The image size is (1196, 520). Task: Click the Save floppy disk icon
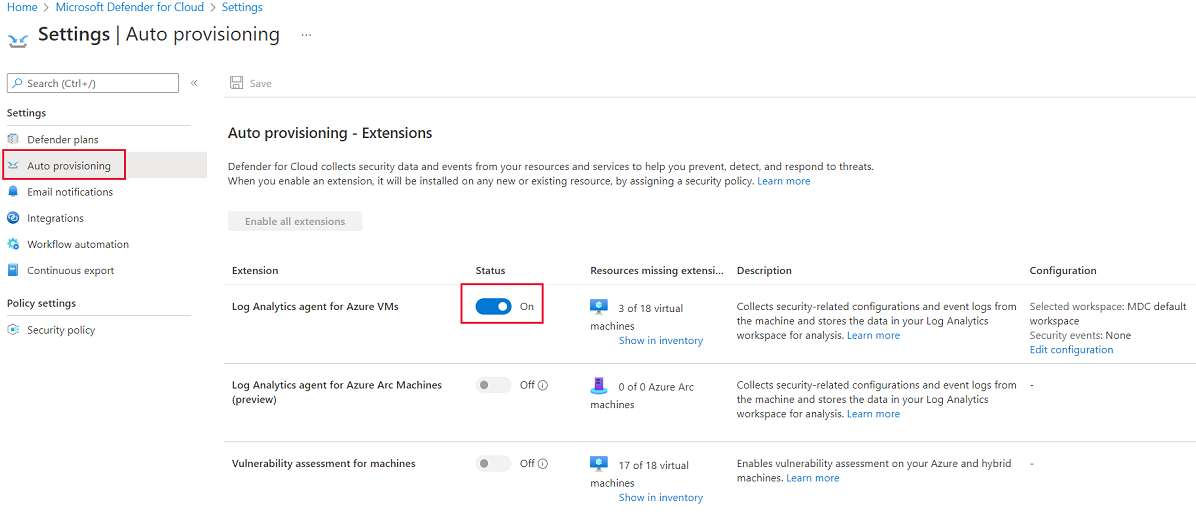(236, 83)
